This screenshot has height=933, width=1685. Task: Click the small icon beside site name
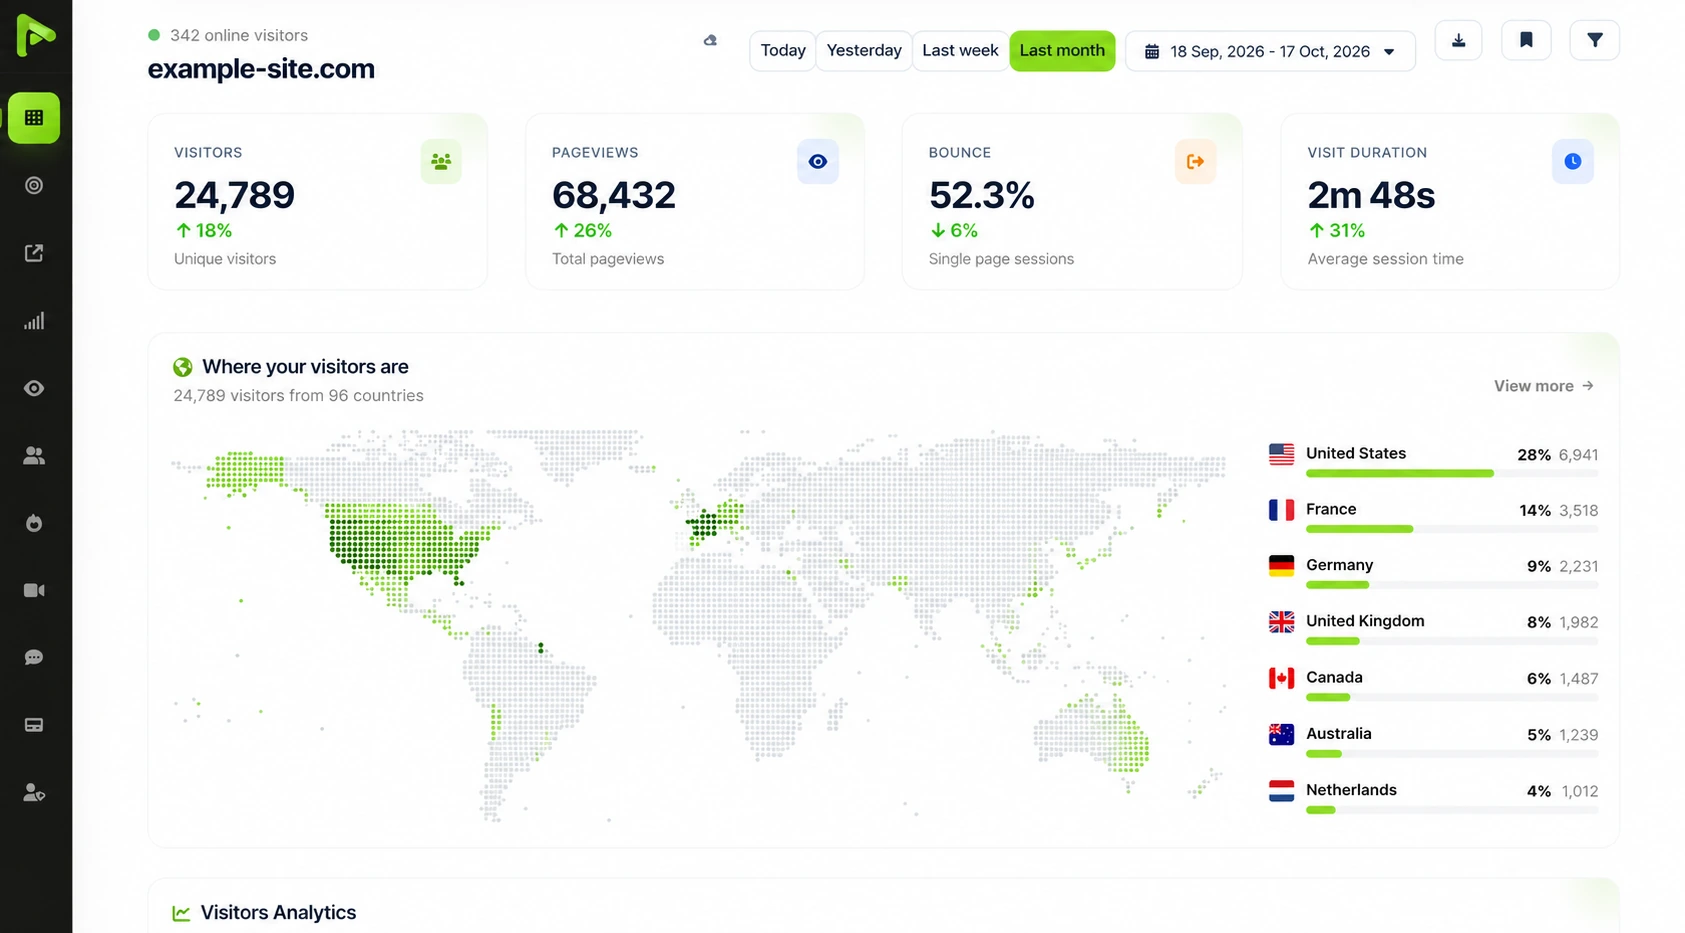(710, 41)
